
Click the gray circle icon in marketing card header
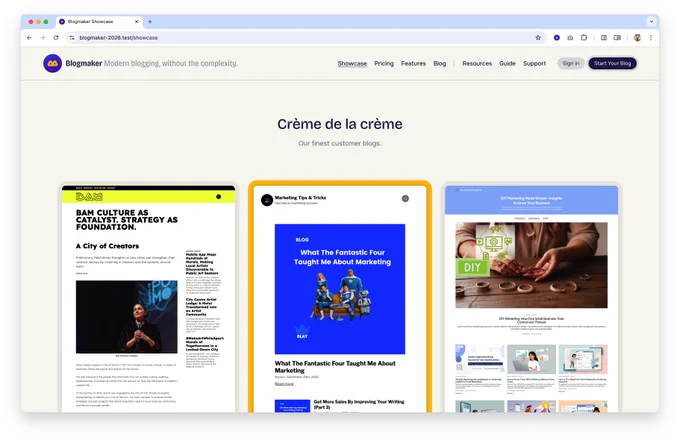[405, 199]
